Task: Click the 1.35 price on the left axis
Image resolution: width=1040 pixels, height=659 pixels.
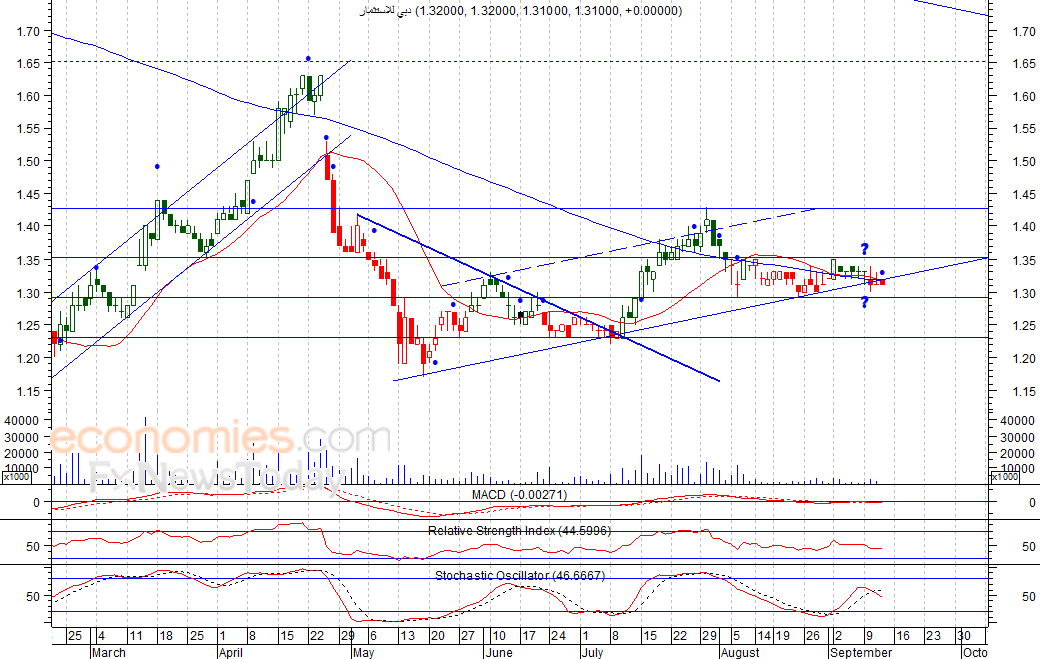Action: point(29,260)
